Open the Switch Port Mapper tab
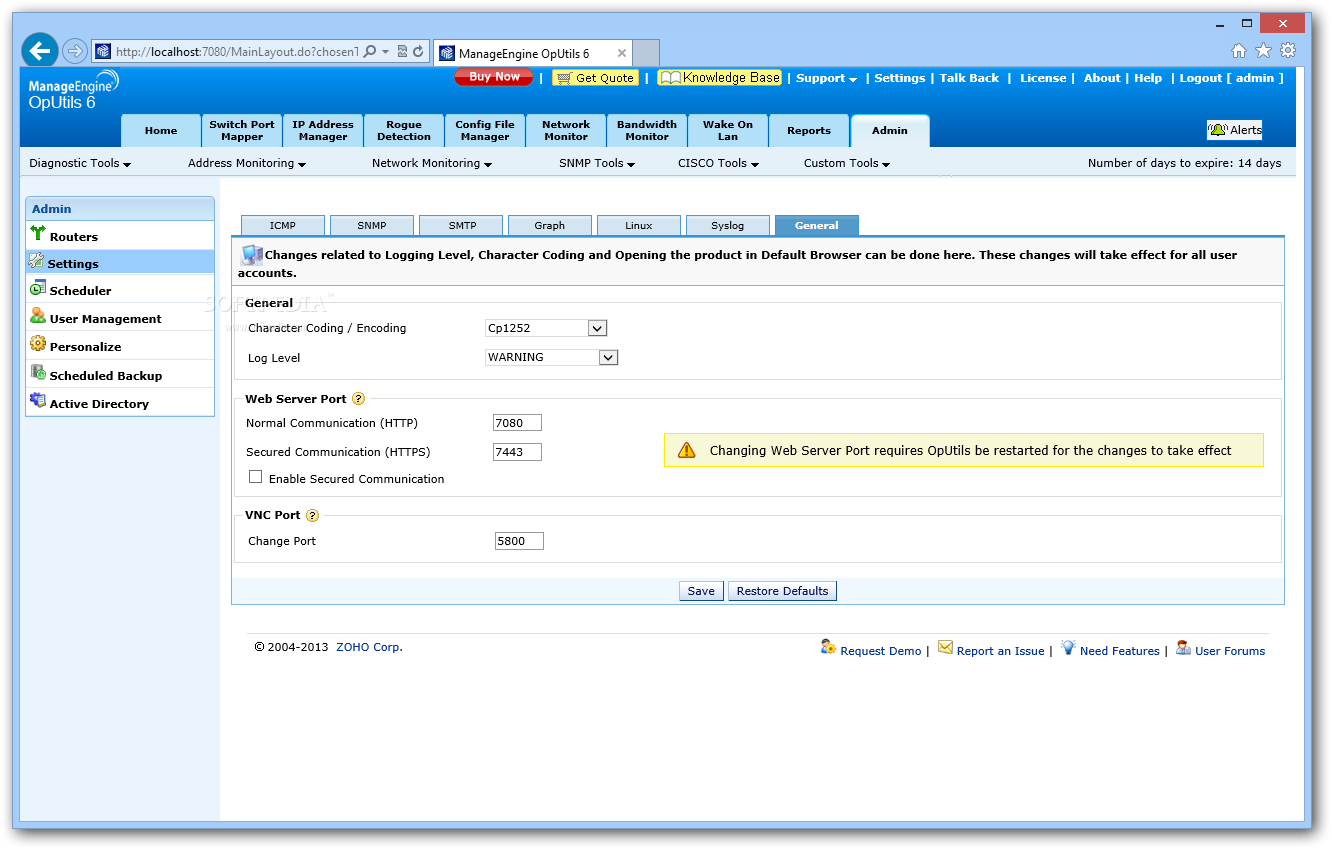This screenshot has width=1332, height=849. click(242, 131)
